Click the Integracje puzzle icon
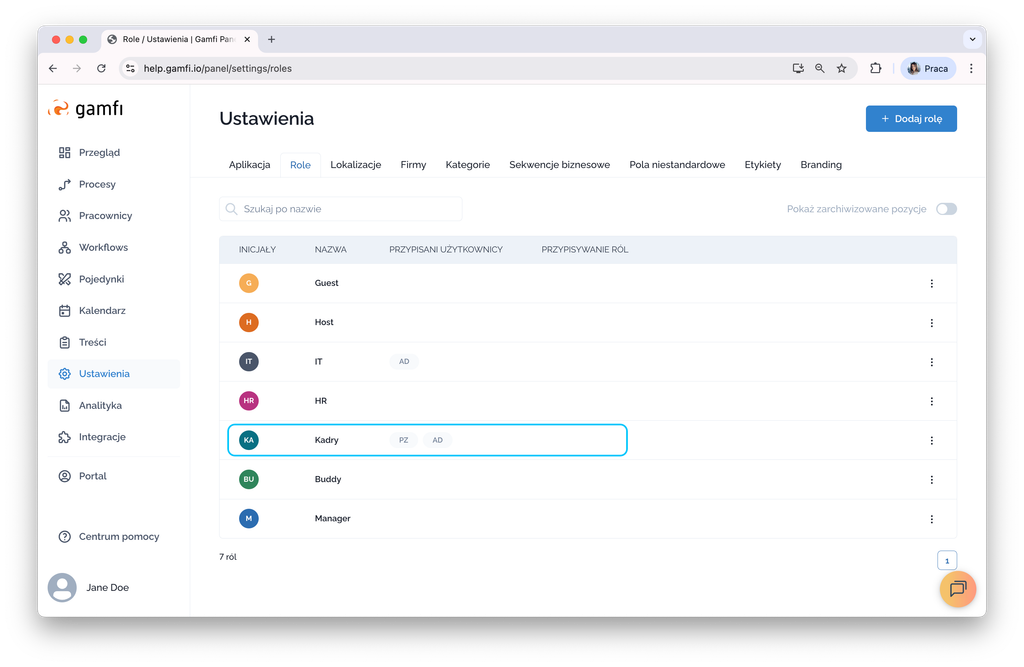The width and height of the screenshot is (1024, 667). pyautogui.click(x=65, y=437)
